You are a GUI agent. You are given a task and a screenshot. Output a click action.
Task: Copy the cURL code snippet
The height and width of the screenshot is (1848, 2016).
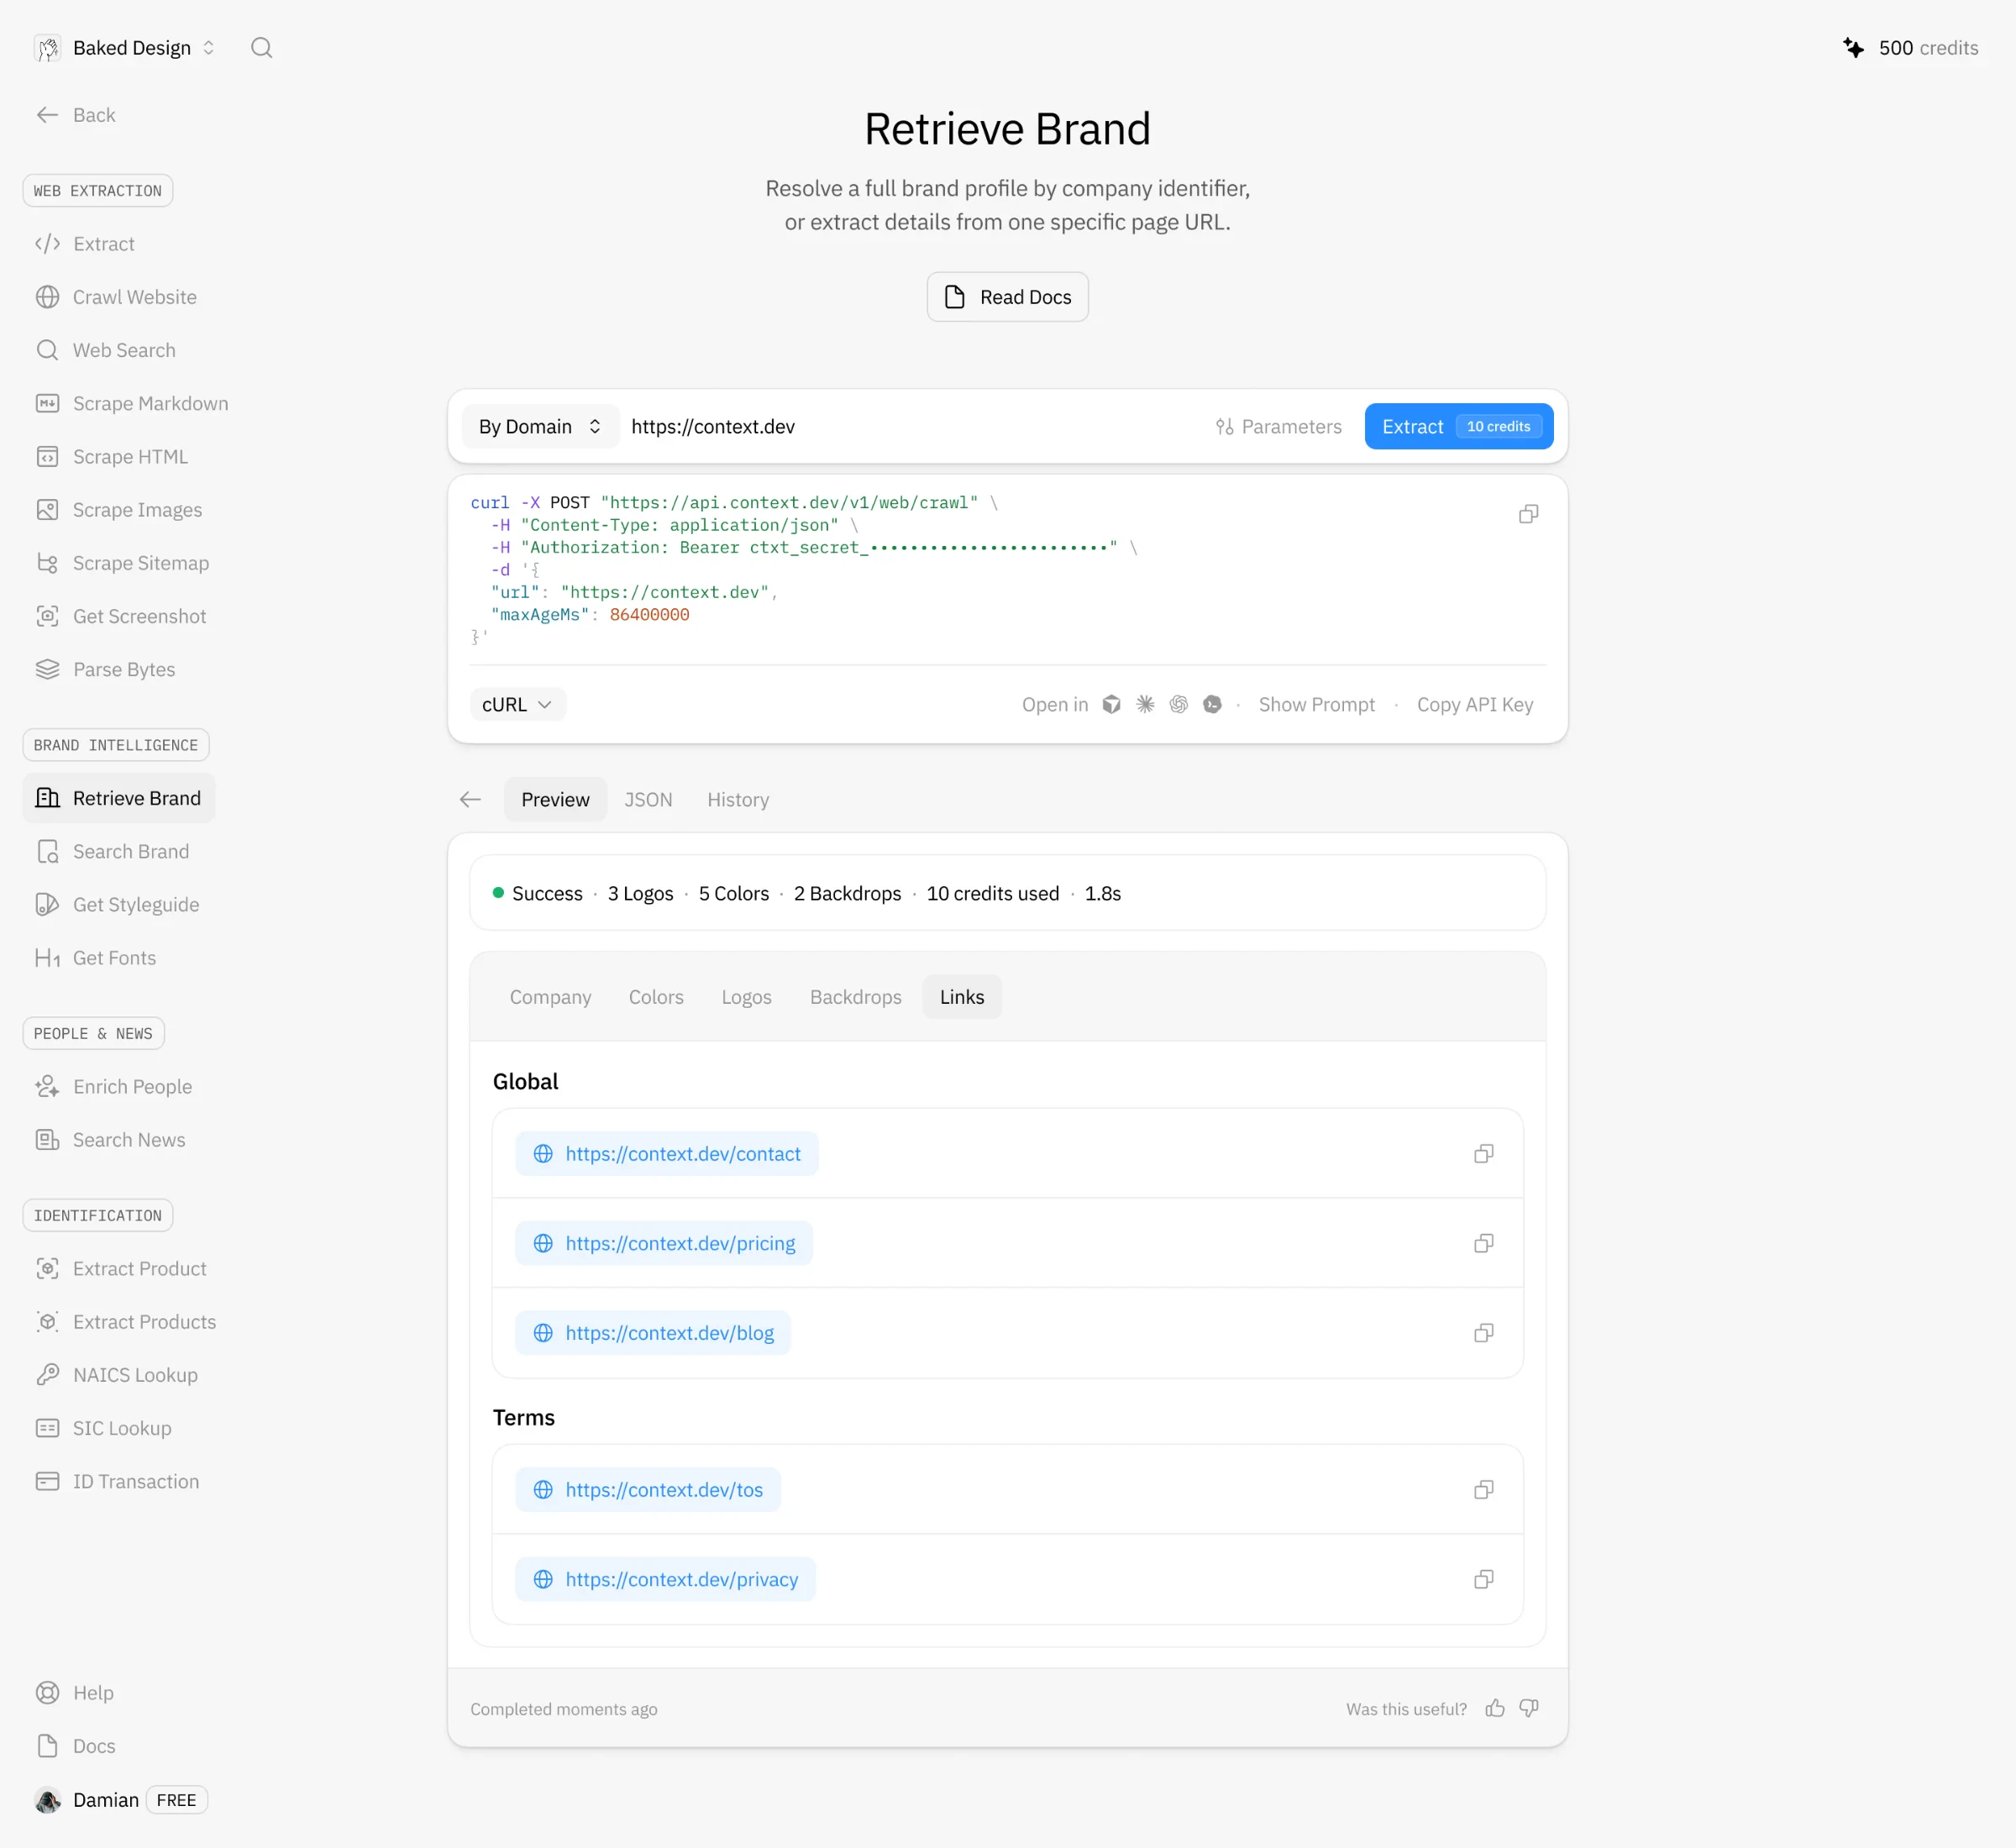1528,514
